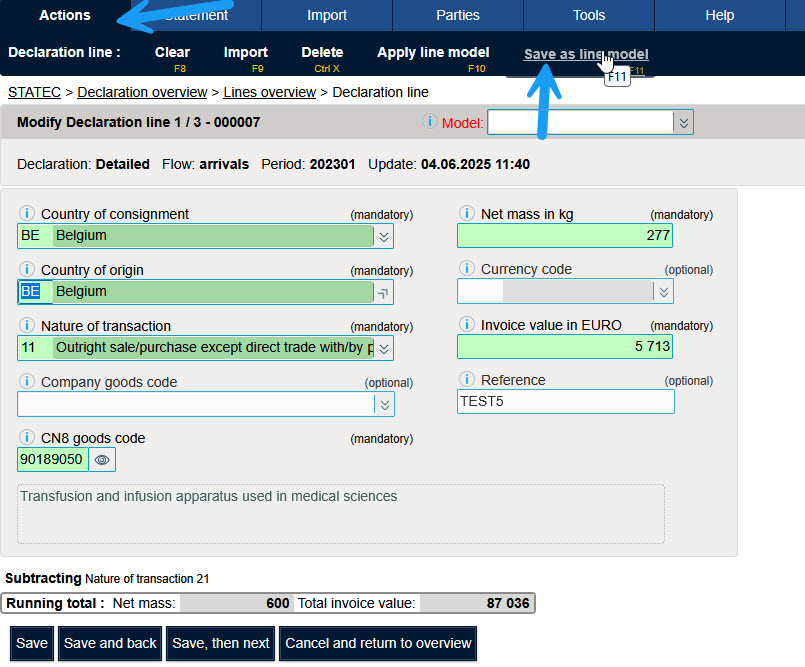Screen dimensions: 805x667
Task: Open the Nature of transaction dropdown
Action: point(384,348)
